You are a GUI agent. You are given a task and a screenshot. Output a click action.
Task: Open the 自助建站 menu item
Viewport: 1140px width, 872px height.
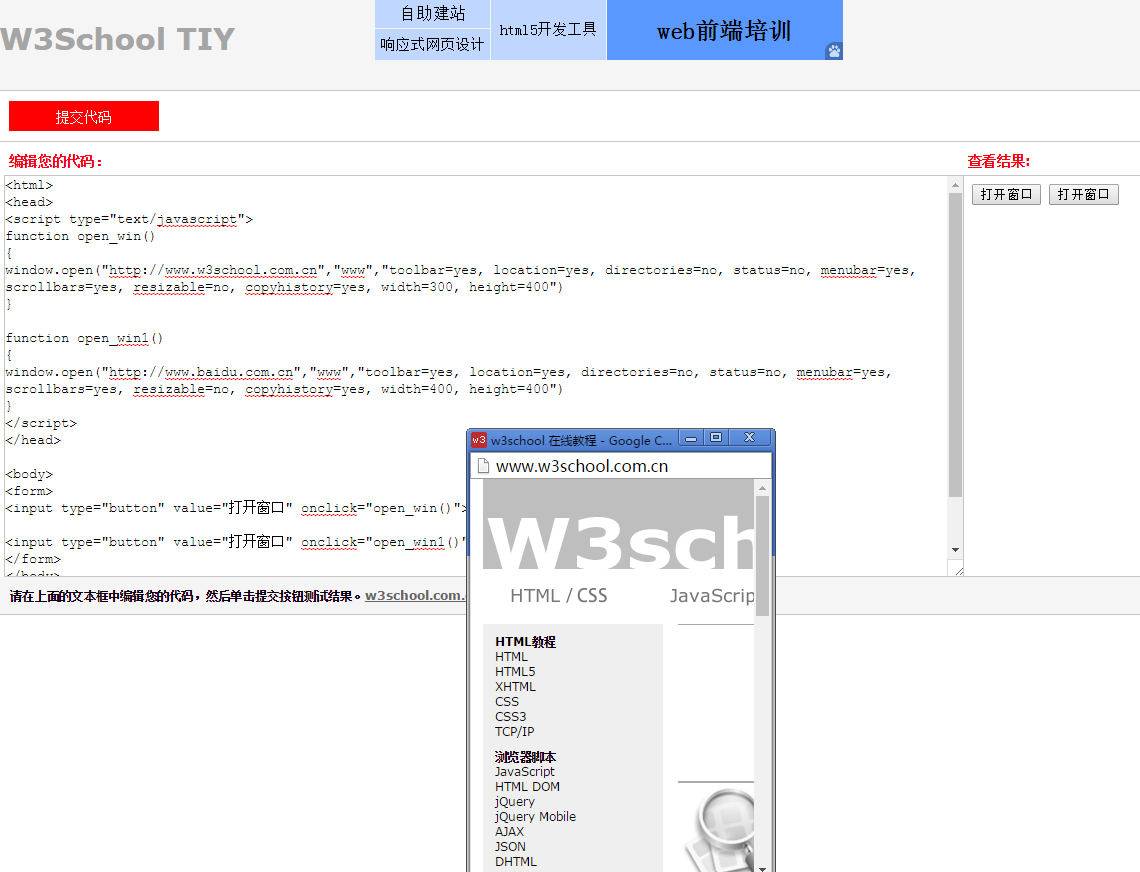[431, 14]
